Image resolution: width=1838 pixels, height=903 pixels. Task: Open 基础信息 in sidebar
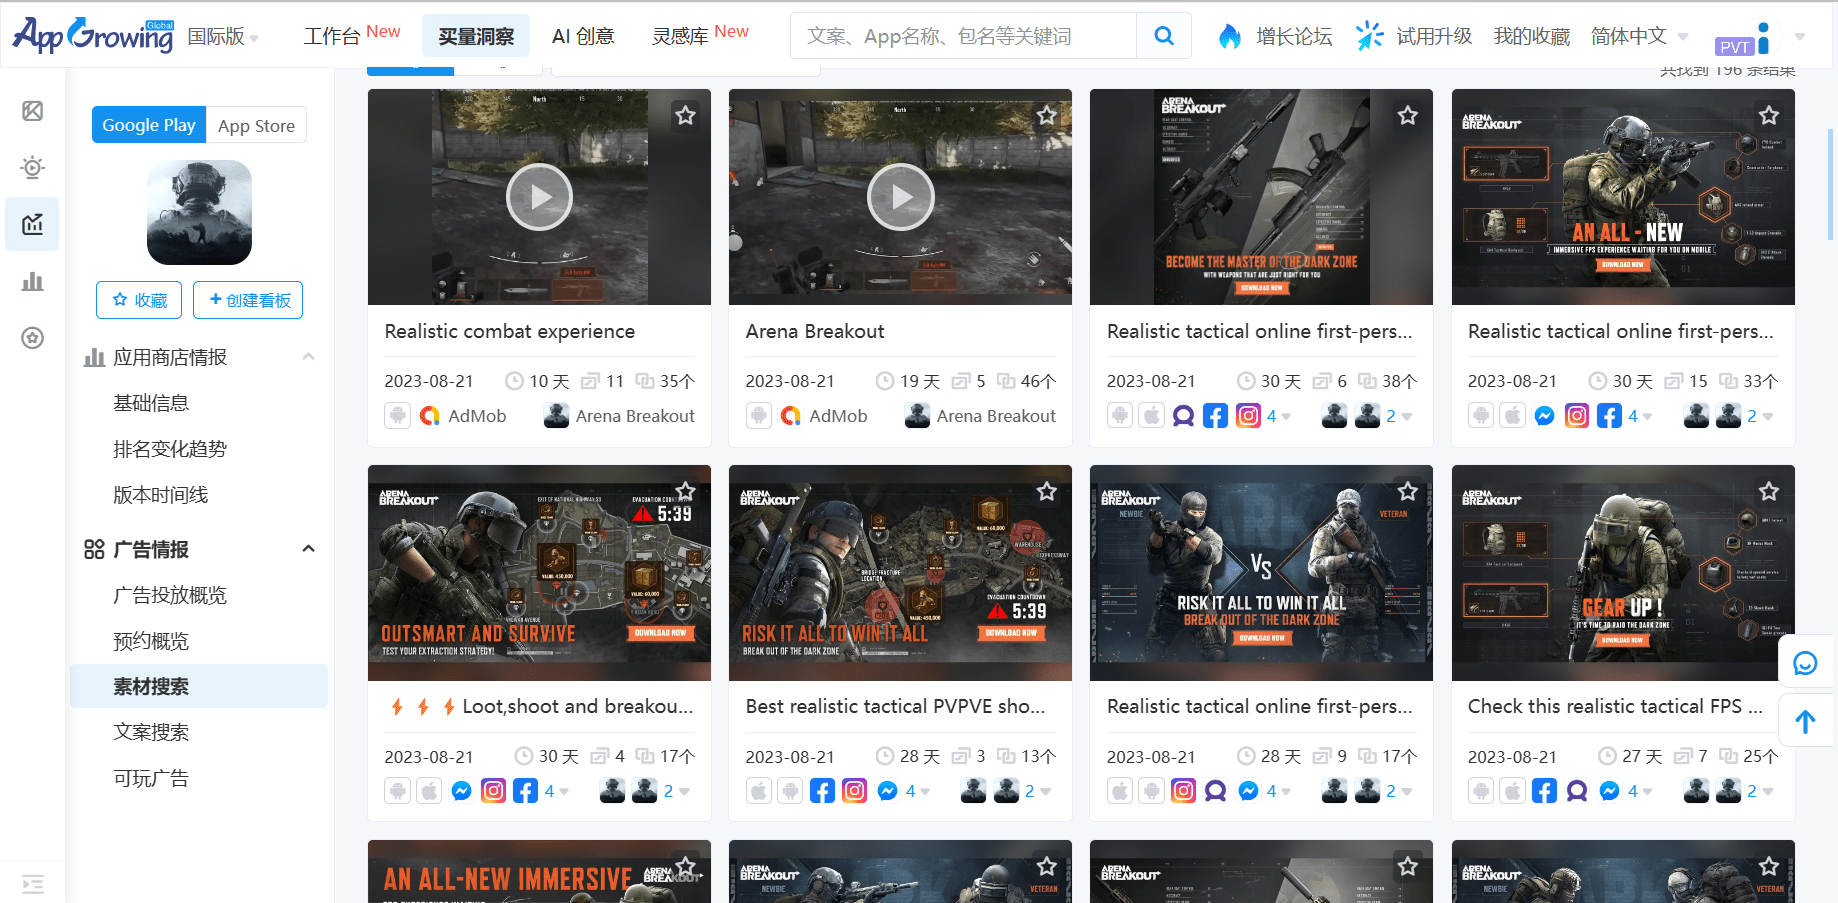click(x=151, y=403)
